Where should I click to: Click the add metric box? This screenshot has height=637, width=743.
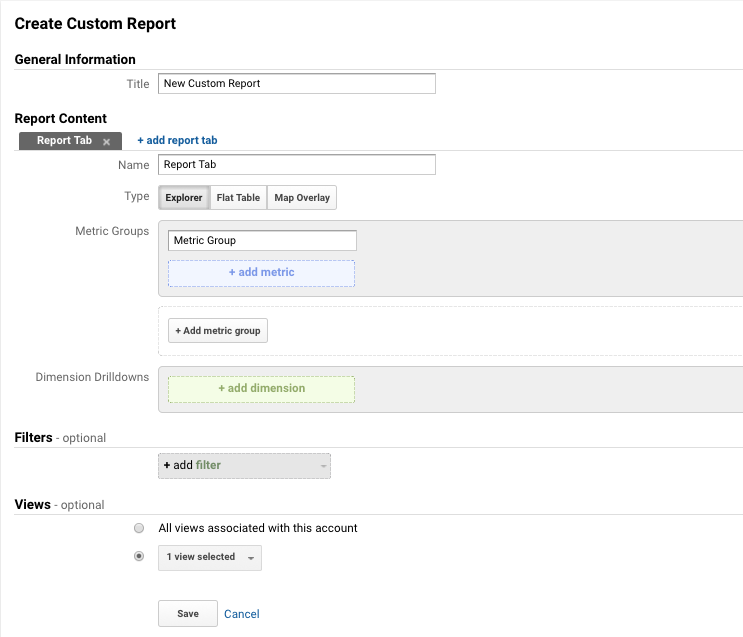point(261,272)
